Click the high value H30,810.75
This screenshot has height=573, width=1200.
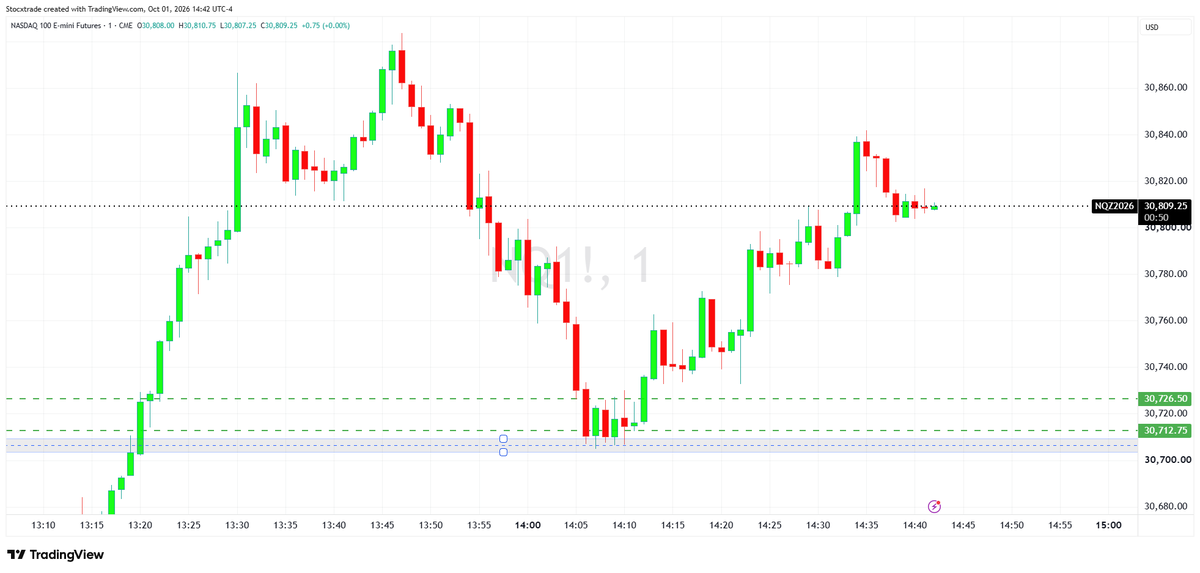coord(198,25)
